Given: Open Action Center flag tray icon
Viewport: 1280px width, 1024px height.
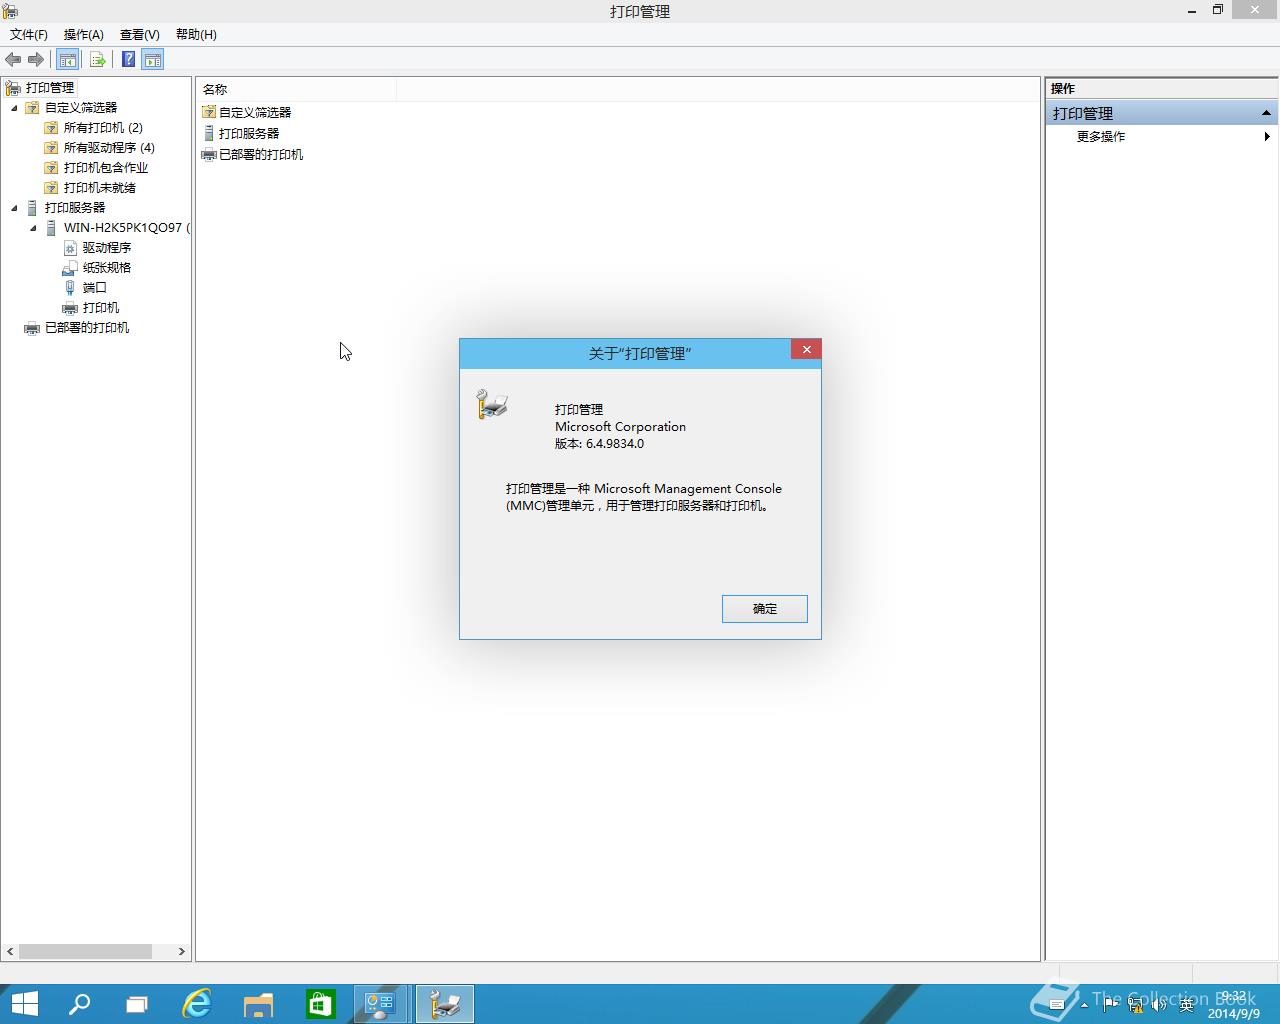Looking at the screenshot, I should pyautogui.click(x=1110, y=1005).
